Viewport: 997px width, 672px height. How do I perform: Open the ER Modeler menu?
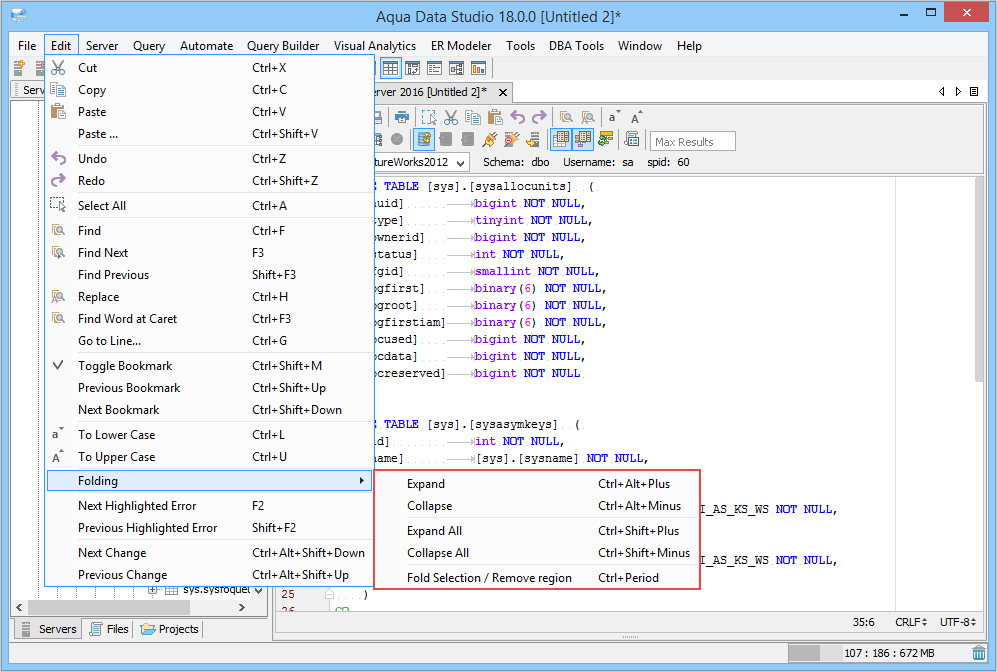click(x=461, y=46)
